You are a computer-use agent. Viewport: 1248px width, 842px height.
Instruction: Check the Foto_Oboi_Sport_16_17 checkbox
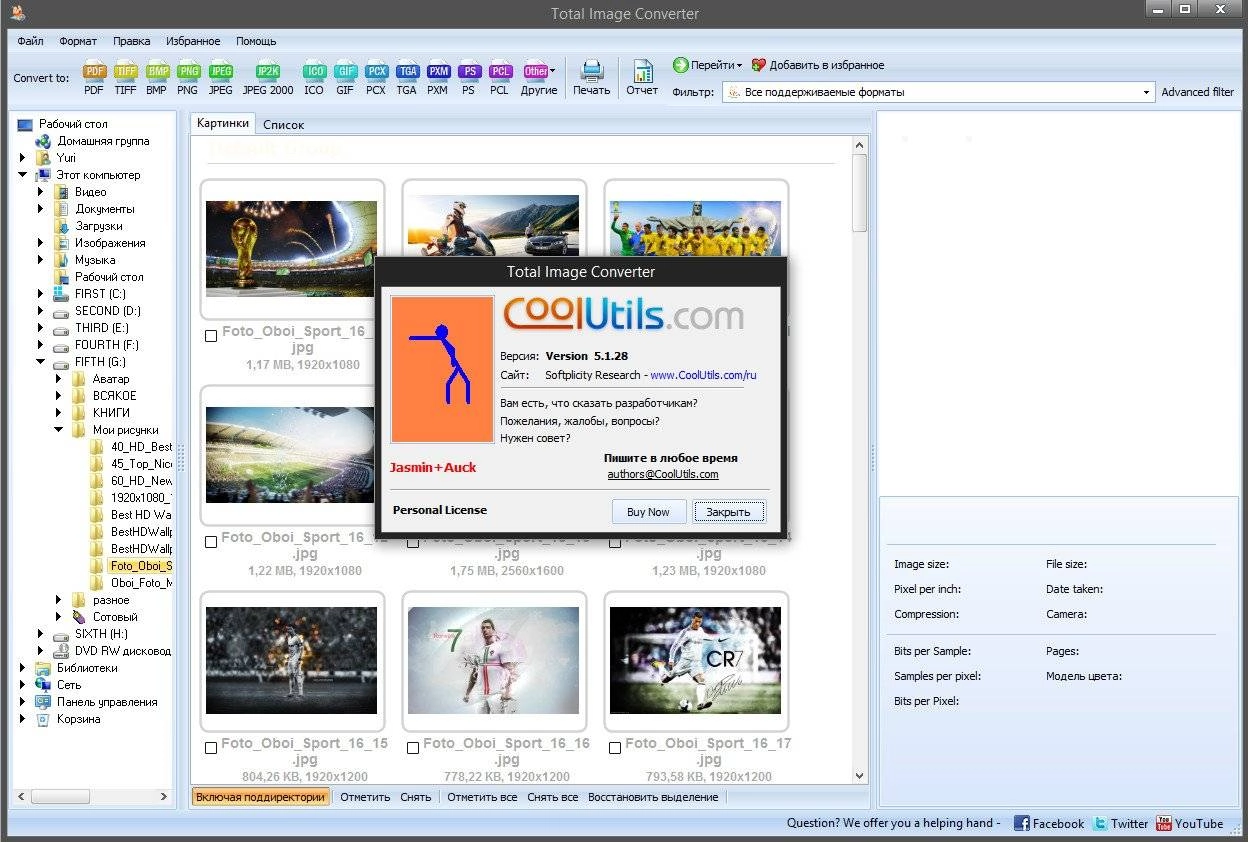[x=615, y=748]
